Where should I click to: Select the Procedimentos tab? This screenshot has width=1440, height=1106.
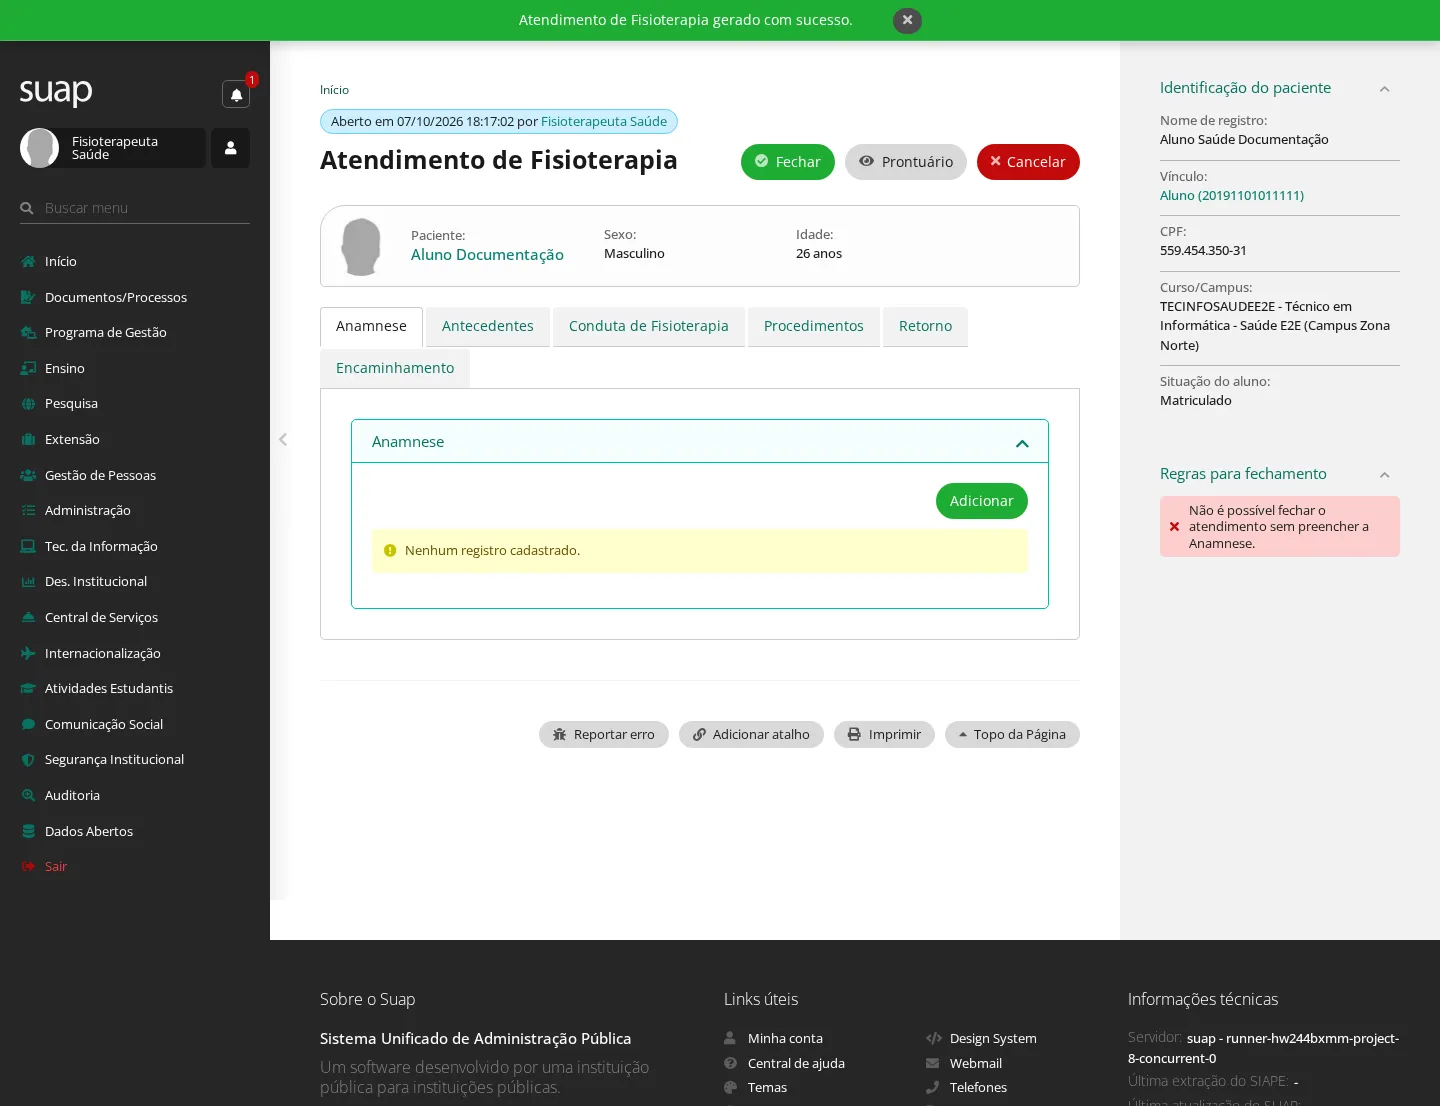(814, 326)
